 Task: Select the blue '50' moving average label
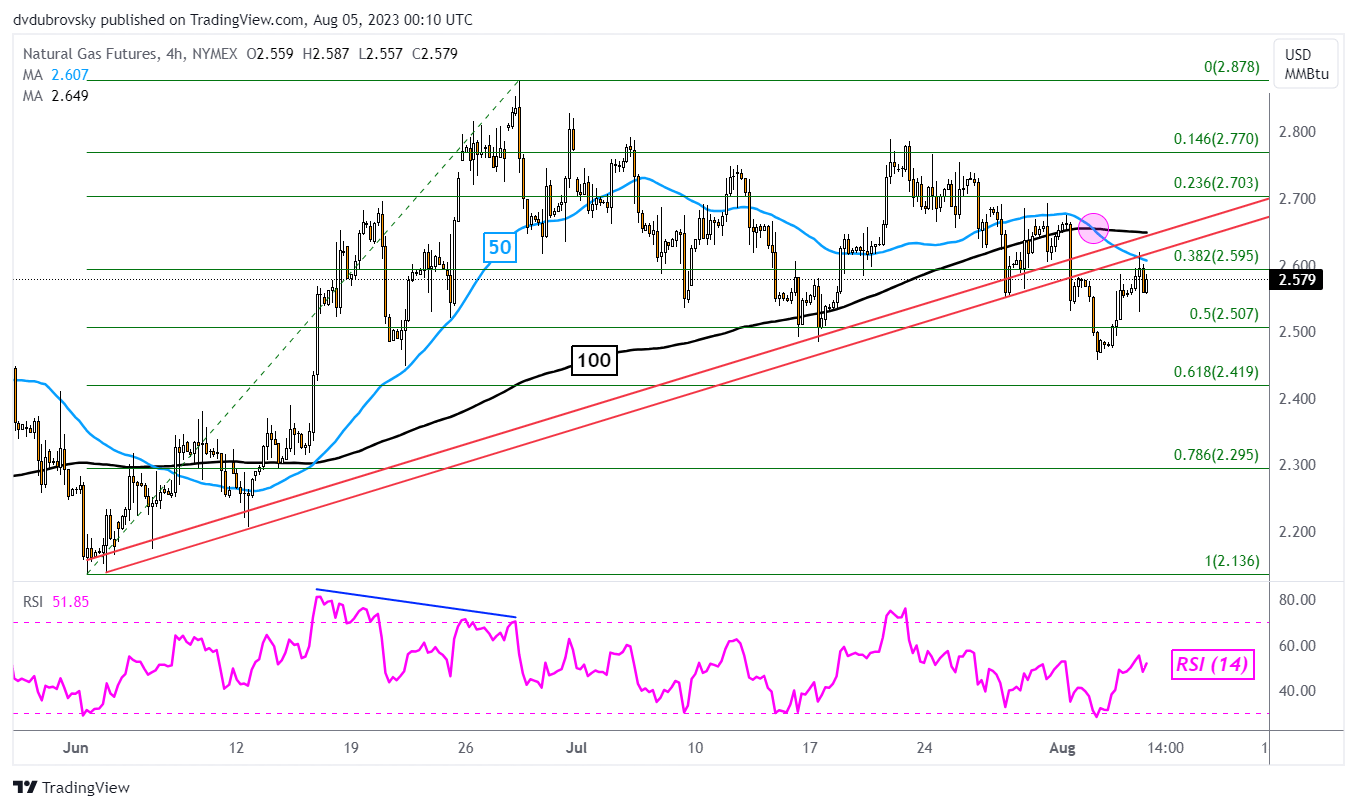pyautogui.click(x=501, y=247)
